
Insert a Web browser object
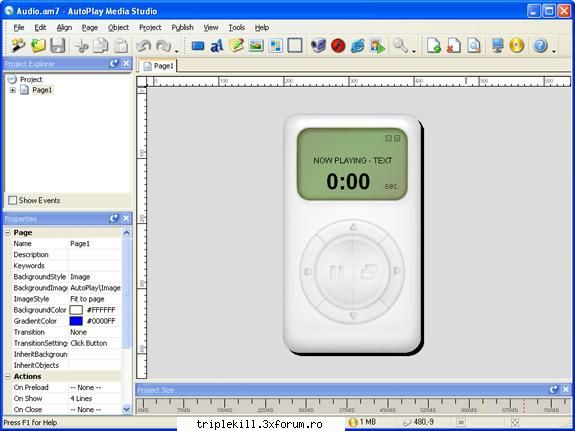coord(358,46)
